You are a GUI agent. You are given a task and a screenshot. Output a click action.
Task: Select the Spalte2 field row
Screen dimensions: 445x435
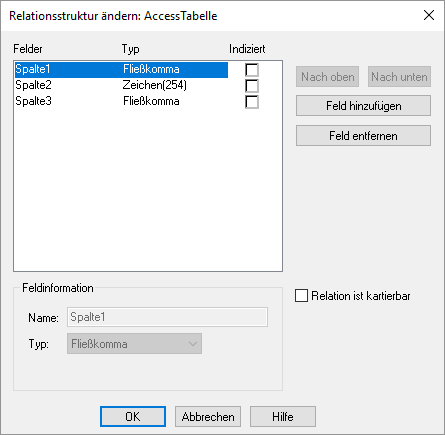(121, 85)
